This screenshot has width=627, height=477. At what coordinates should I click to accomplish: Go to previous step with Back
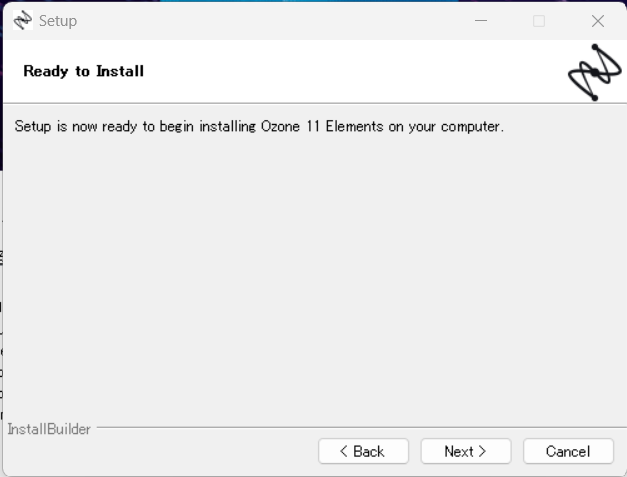(x=363, y=451)
